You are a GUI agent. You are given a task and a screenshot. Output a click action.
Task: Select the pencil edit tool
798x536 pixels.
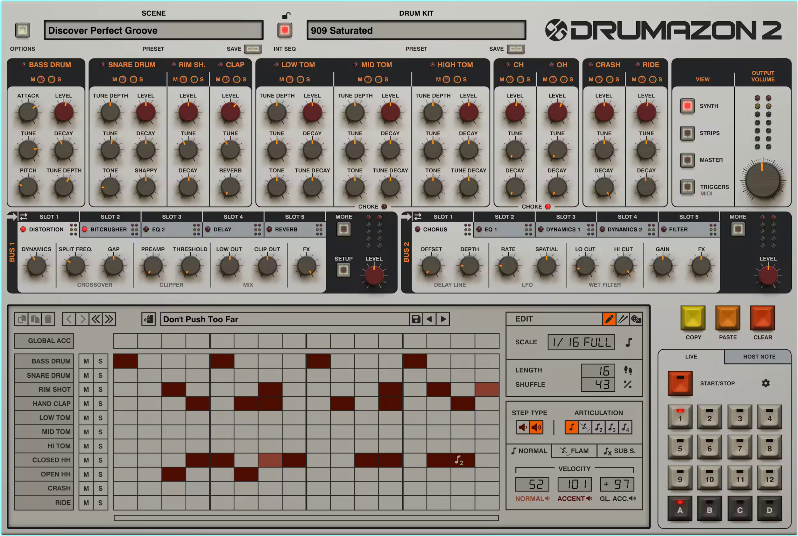[609, 319]
